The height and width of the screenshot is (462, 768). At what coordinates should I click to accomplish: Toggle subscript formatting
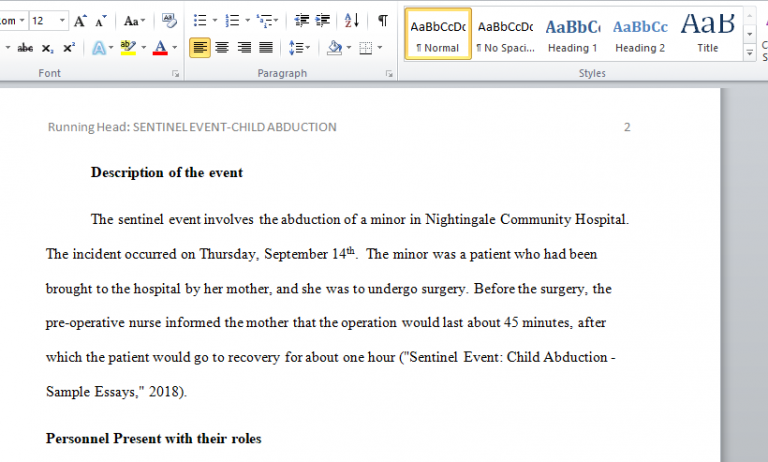point(48,47)
